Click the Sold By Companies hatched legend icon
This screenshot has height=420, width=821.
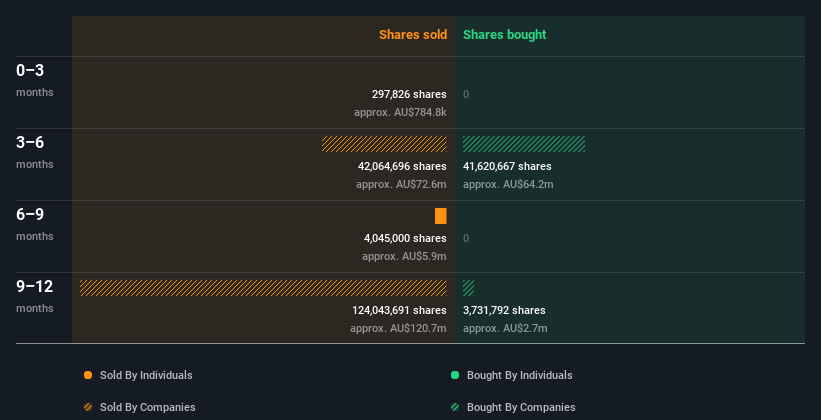[88, 407]
